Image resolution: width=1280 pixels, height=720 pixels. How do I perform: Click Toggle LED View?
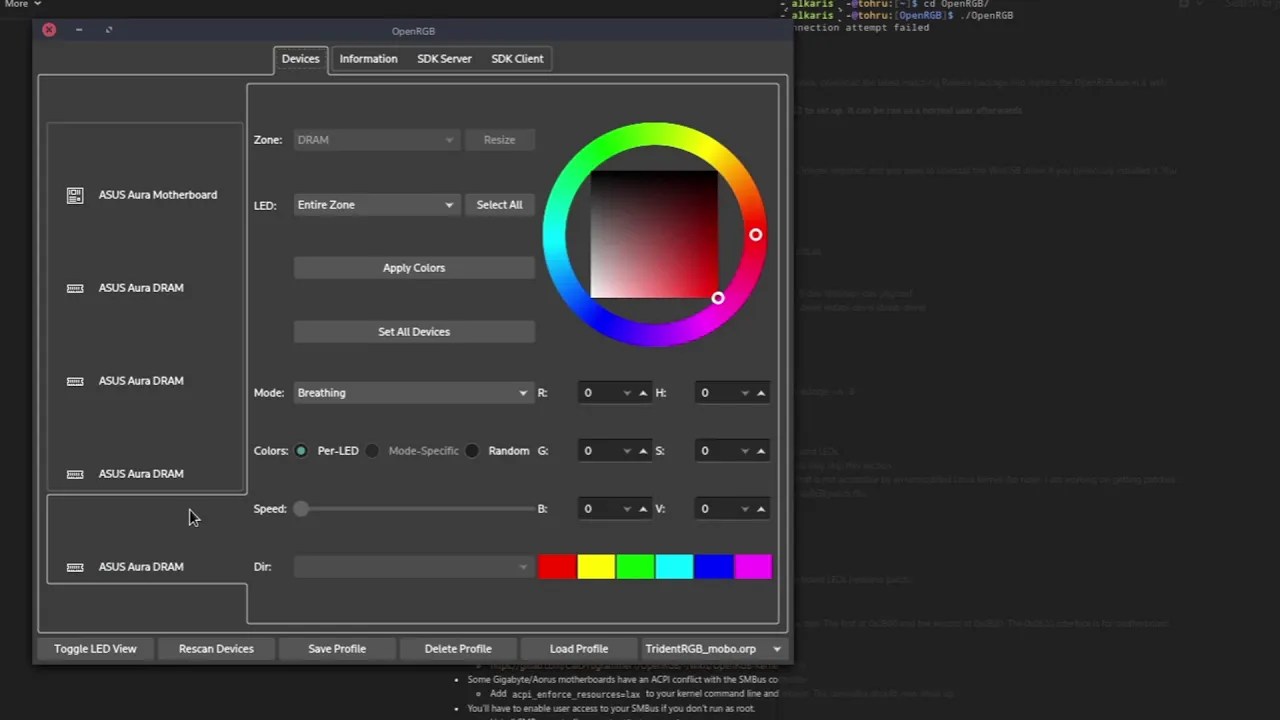95,649
